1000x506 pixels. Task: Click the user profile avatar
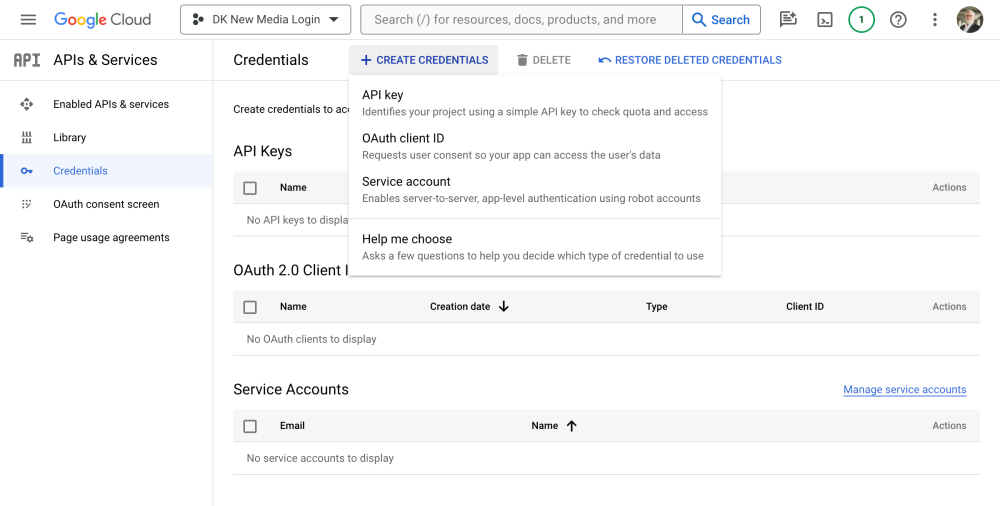pos(969,20)
